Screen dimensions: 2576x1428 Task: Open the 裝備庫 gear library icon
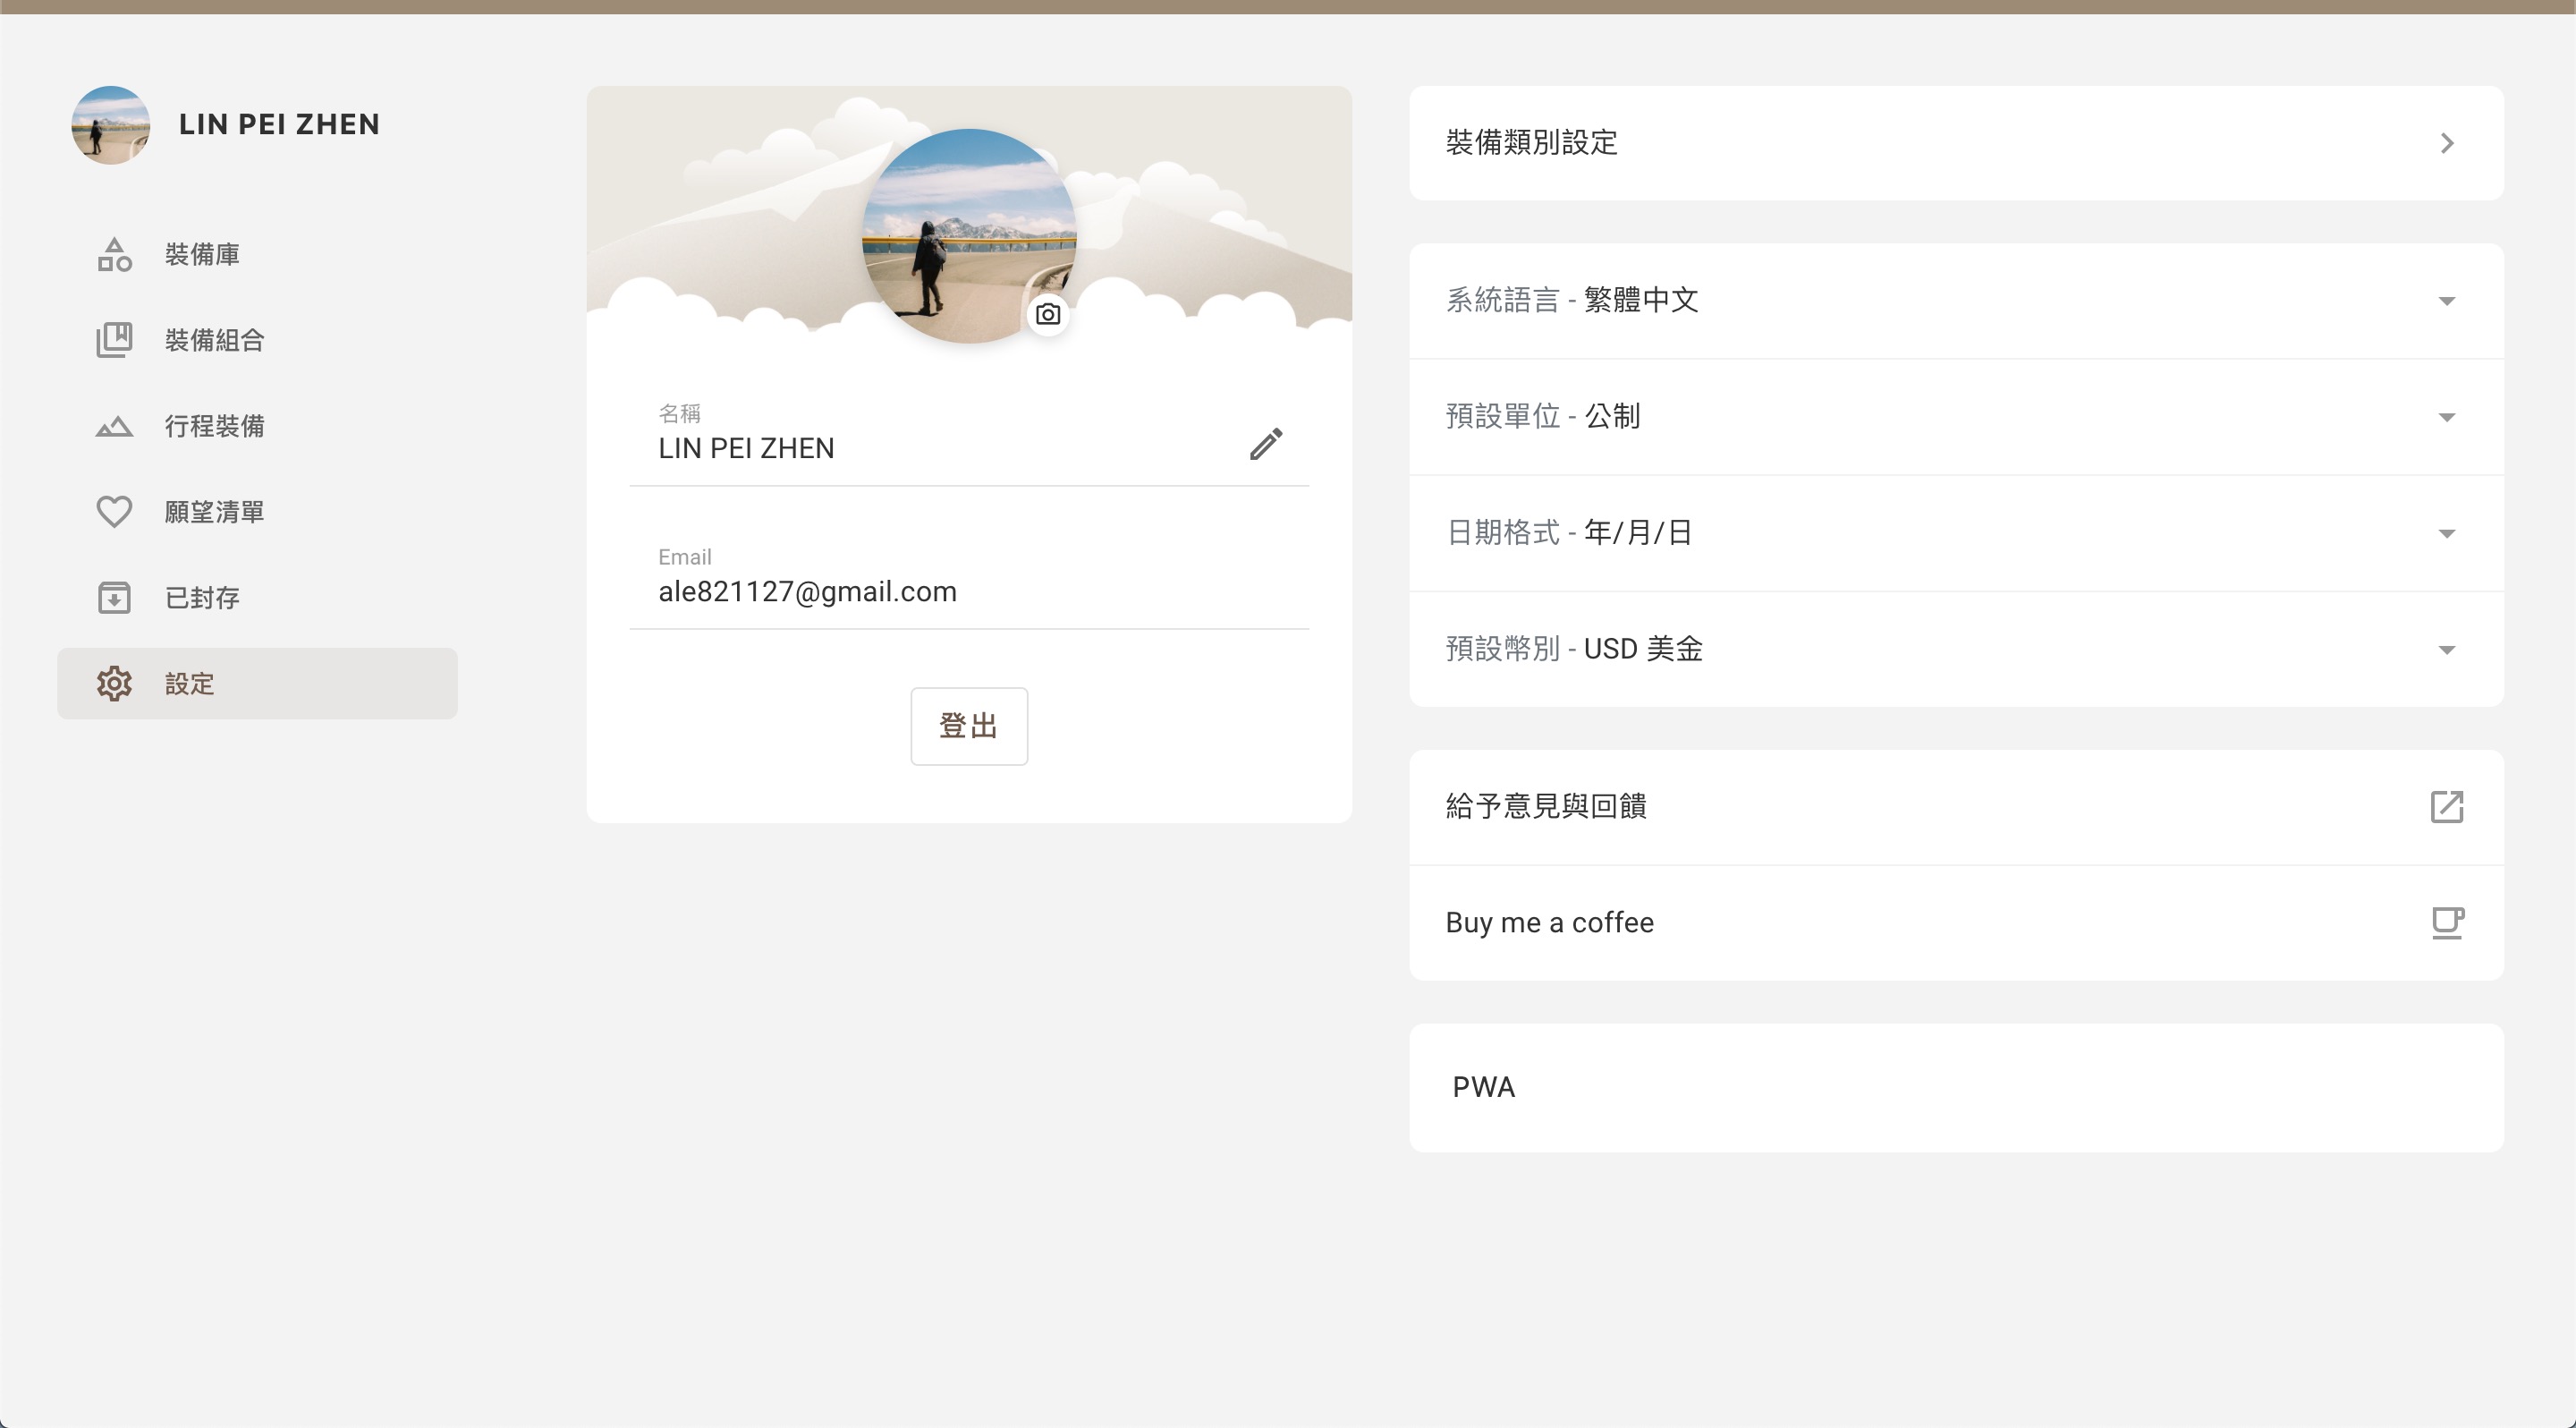[114, 254]
